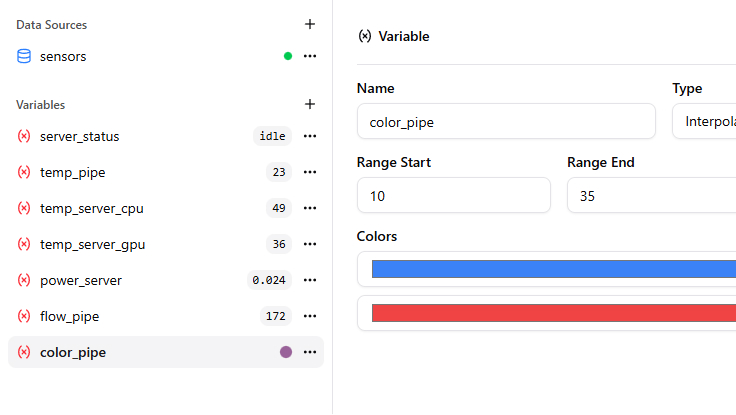This screenshot has width=736, height=415.
Task: Click the idle value badge of server_status
Action: click(272, 136)
